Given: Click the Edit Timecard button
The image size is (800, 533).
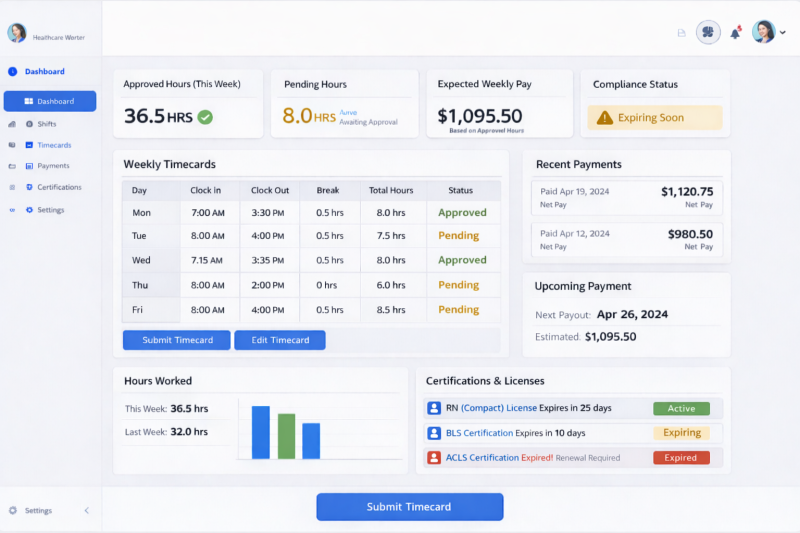Looking at the screenshot, I should [280, 340].
